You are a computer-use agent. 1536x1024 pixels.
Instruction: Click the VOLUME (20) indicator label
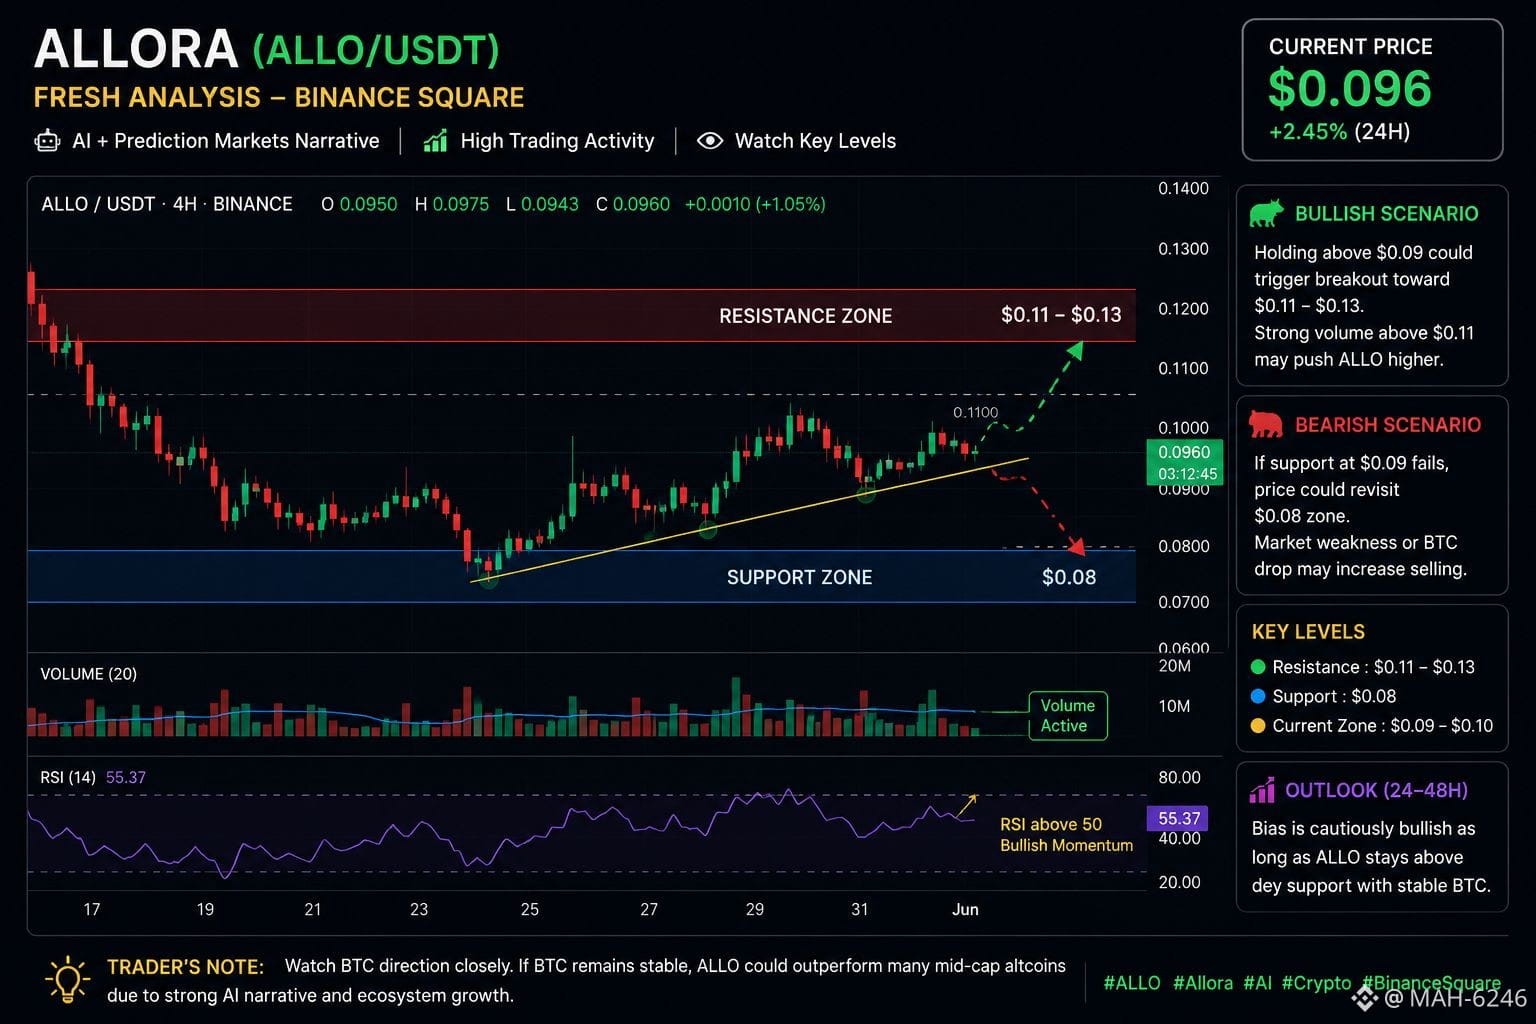[88, 674]
